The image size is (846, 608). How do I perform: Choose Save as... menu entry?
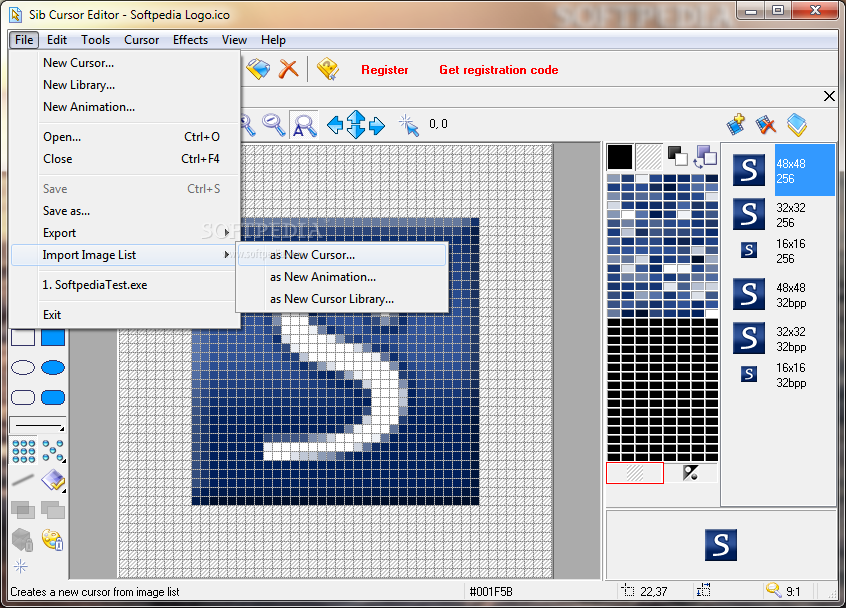click(125, 211)
